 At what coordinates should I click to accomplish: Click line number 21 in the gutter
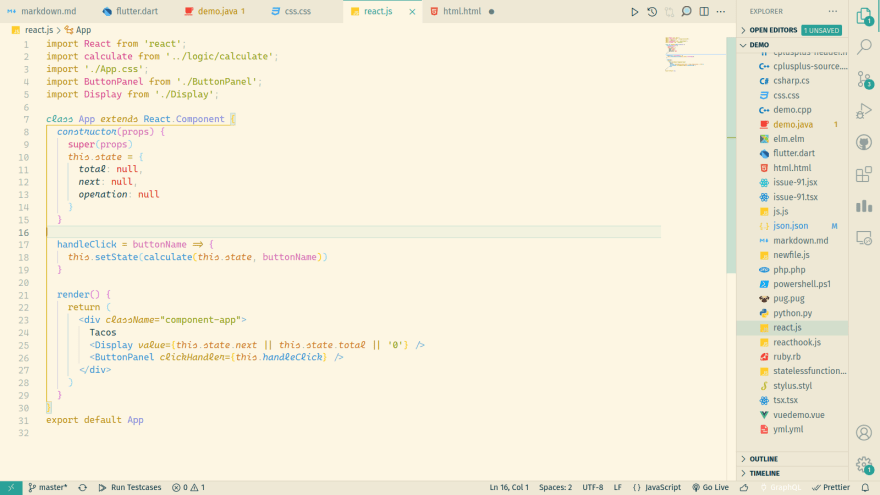pyautogui.click(x=23, y=295)
